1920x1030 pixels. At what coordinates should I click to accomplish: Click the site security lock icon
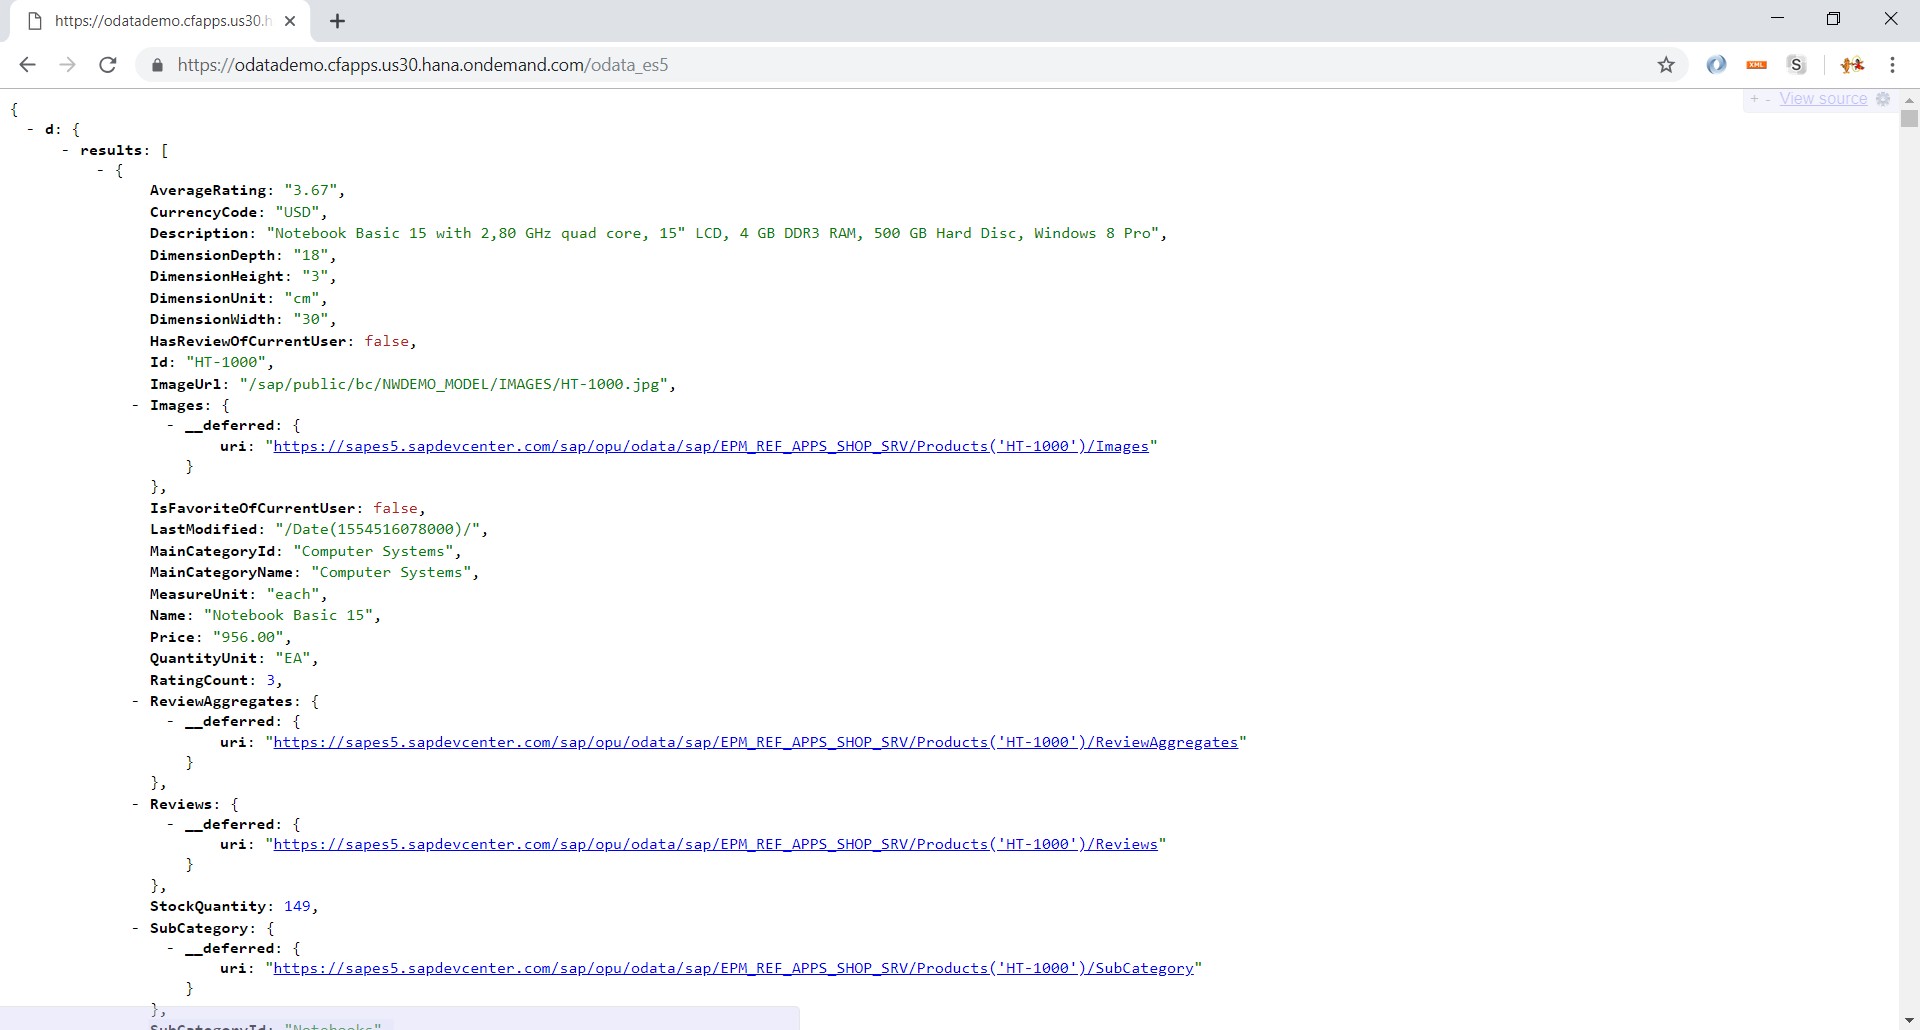pyautogui.click(x=156, y=65)
